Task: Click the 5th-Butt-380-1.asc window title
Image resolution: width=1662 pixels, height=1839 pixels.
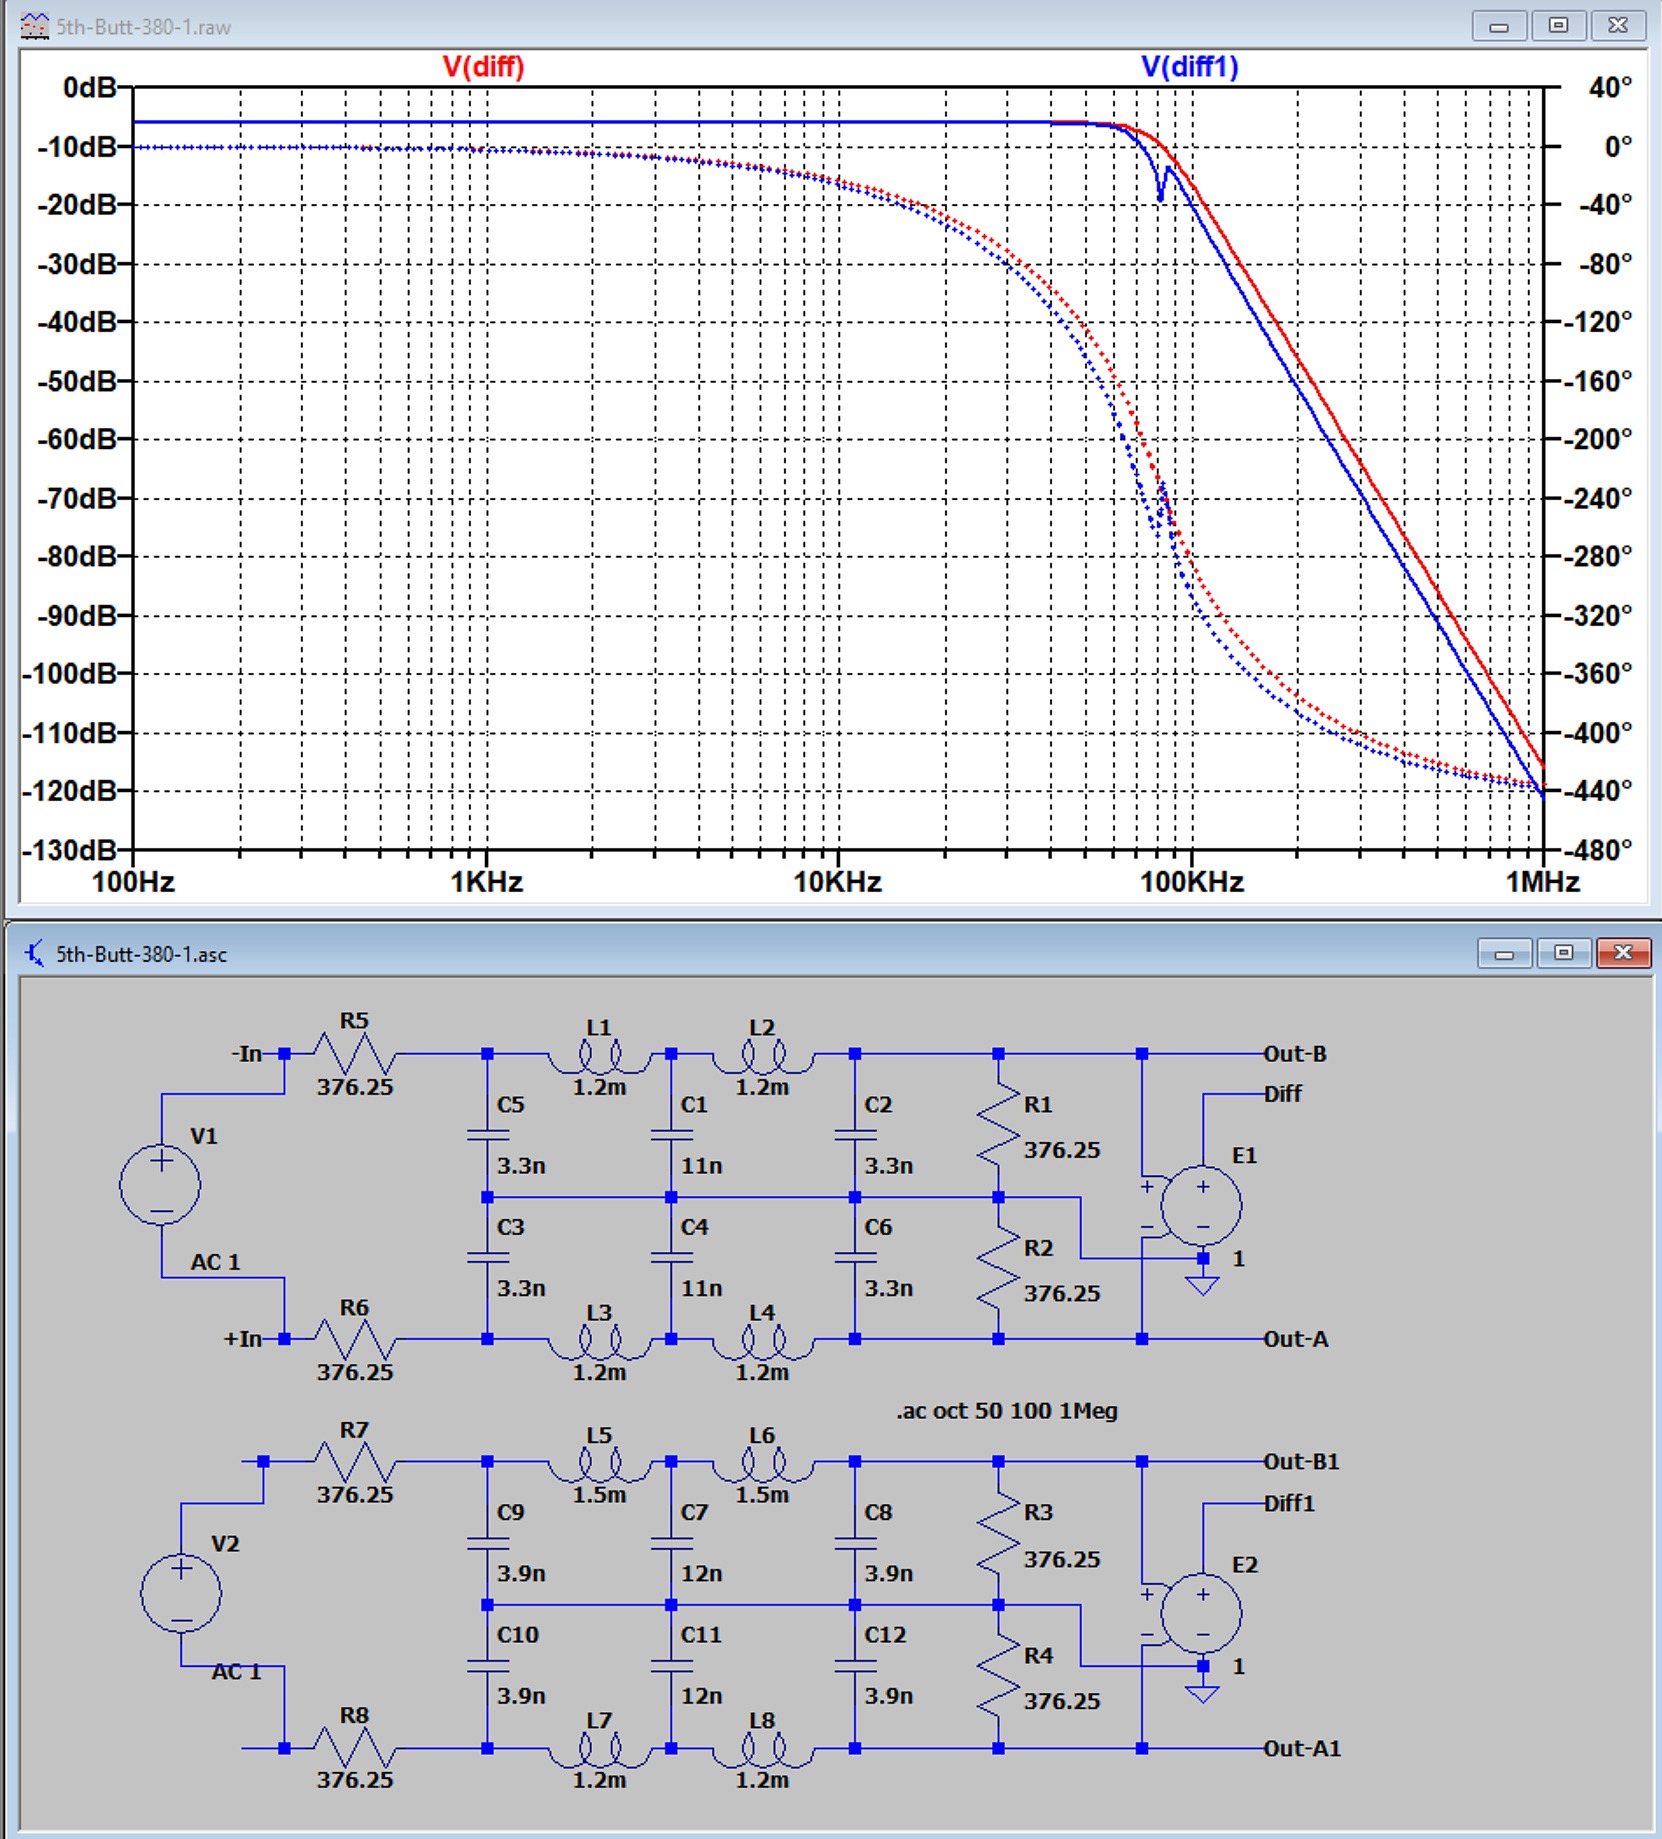Action: click(x=141, y=954)
